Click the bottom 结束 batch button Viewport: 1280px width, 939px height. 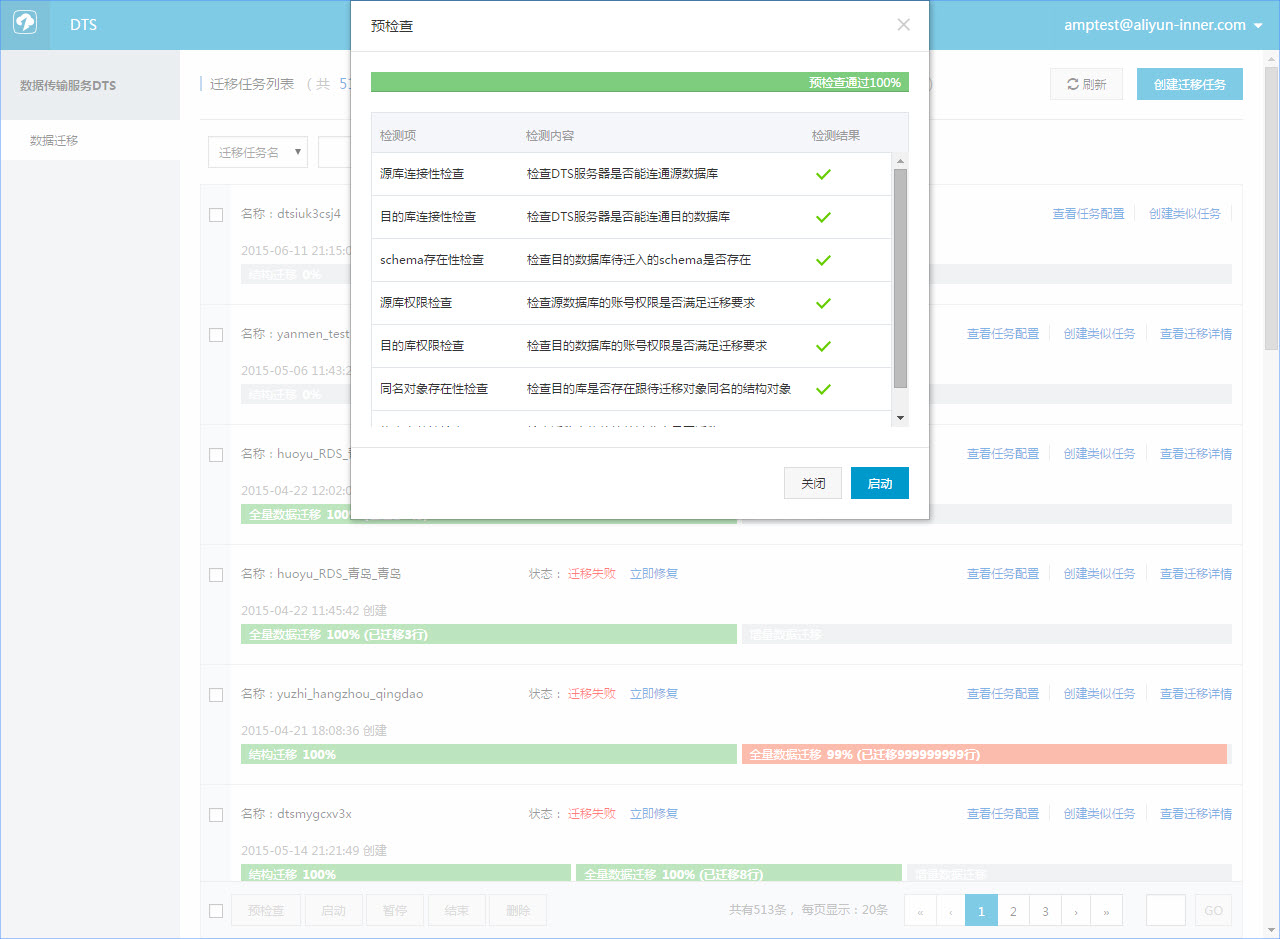pyautogui.click(x=457, y=911)
